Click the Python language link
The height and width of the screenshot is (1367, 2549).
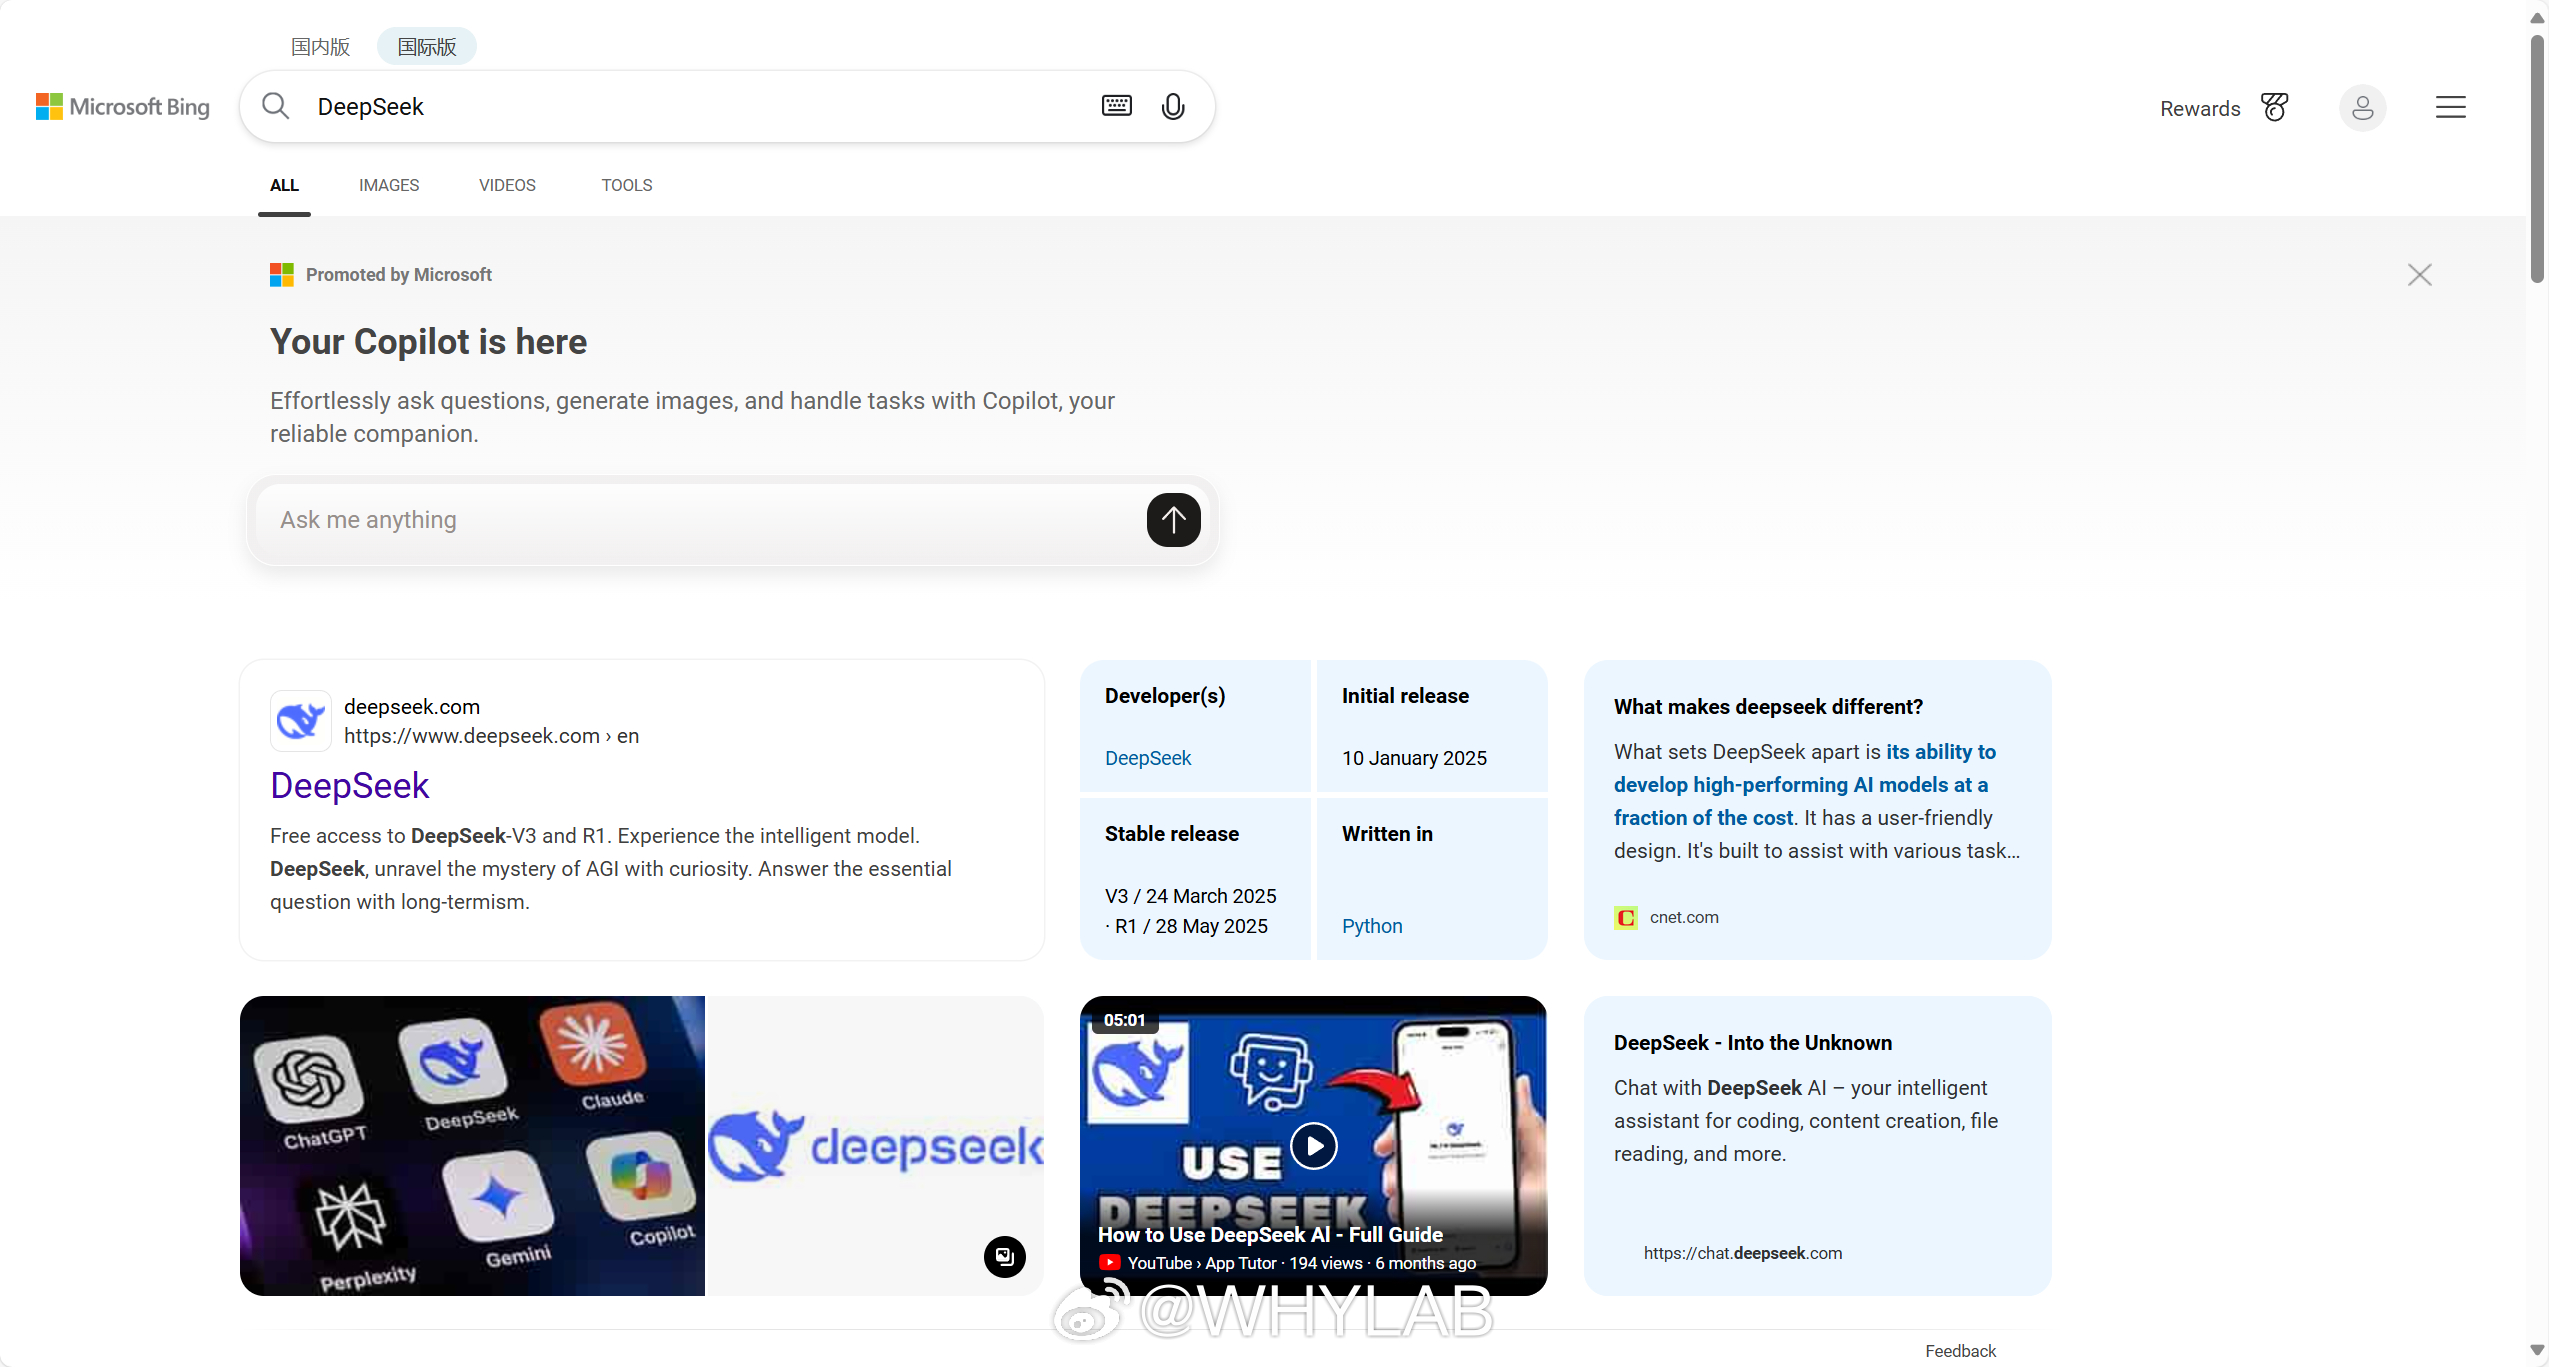click(x=1372, y=926)
